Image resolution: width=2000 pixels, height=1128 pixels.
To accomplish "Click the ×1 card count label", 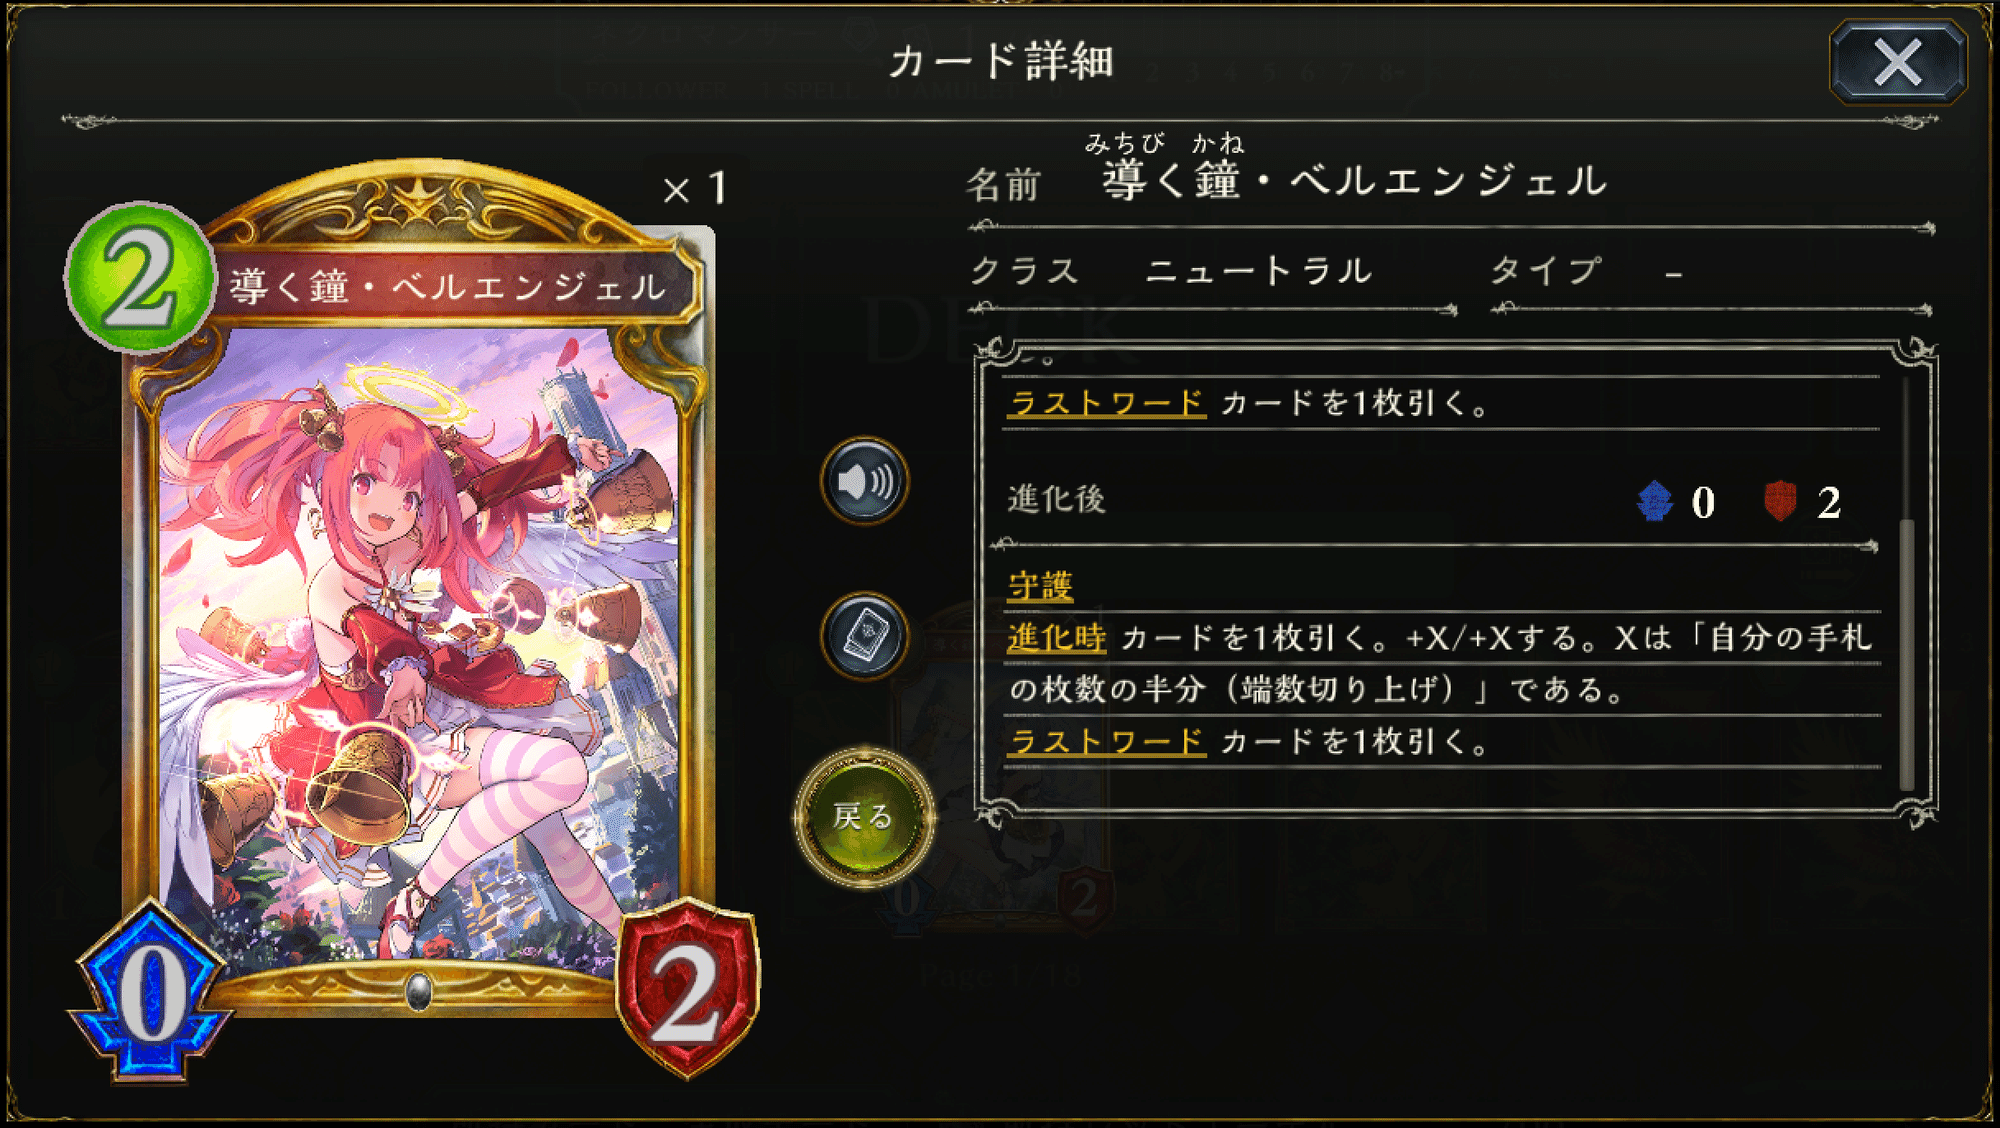I will 695,188.
